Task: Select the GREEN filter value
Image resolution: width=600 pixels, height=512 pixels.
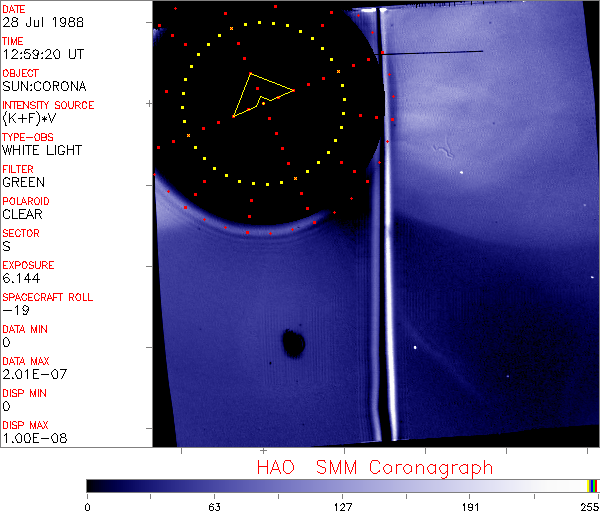Action: pyautogui.click(x=24, y=182)
